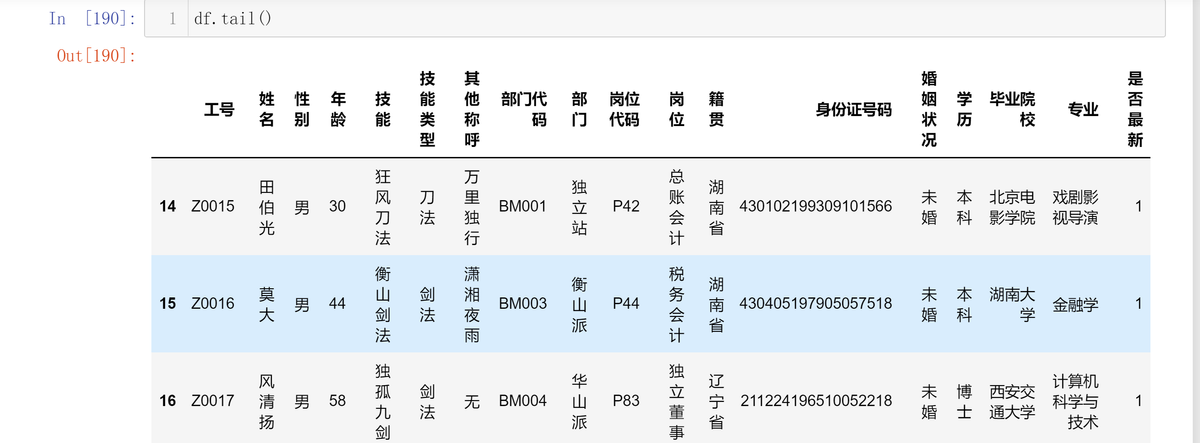1200x443 pixels.
Task: Click ID number 430102199309101566
Action: 815,207
